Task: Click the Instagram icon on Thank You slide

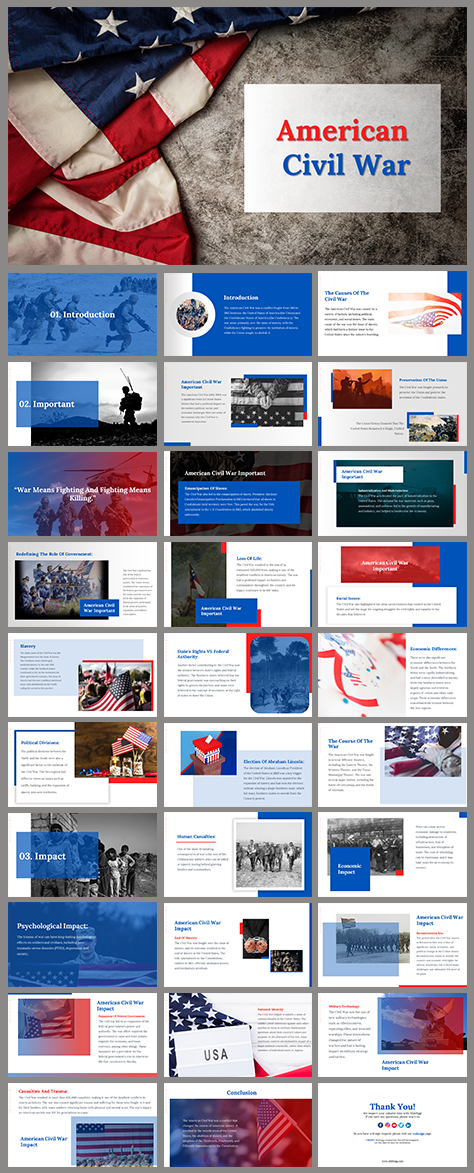Action: click(x=387, y=1125)
